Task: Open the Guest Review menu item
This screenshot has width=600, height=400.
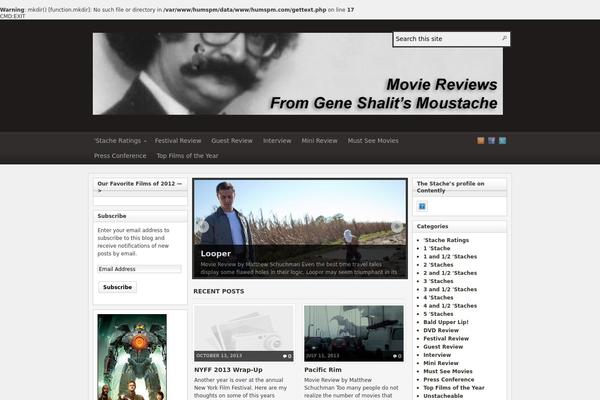Action: coord(232,140)
